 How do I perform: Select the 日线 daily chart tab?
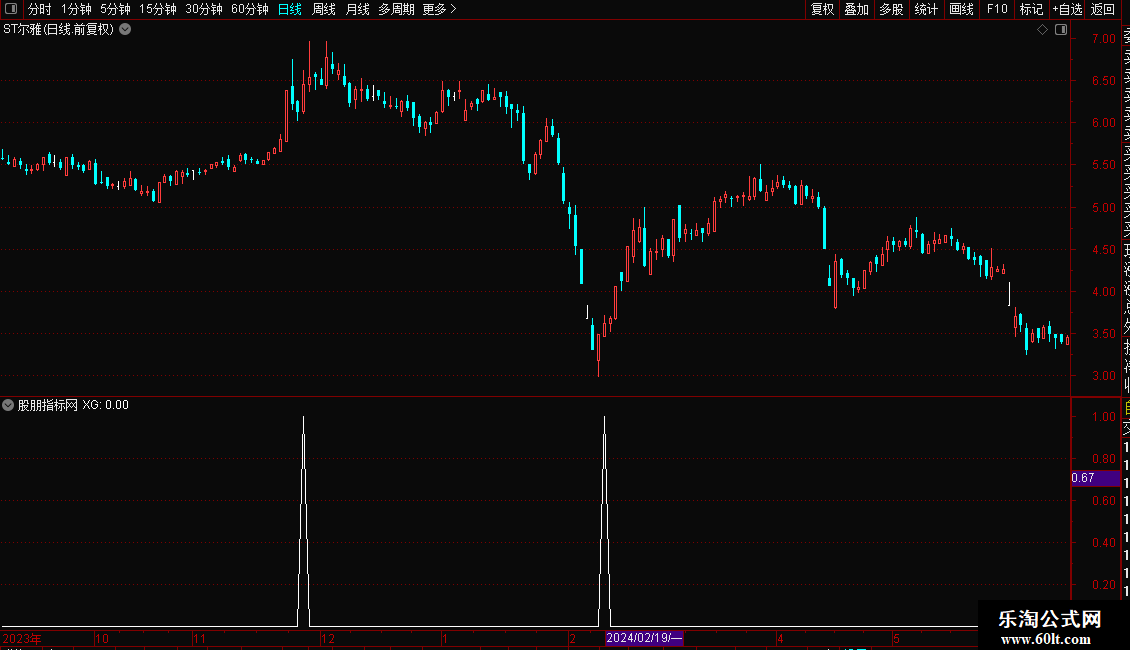pyautogui.click(x=290, y=9)
